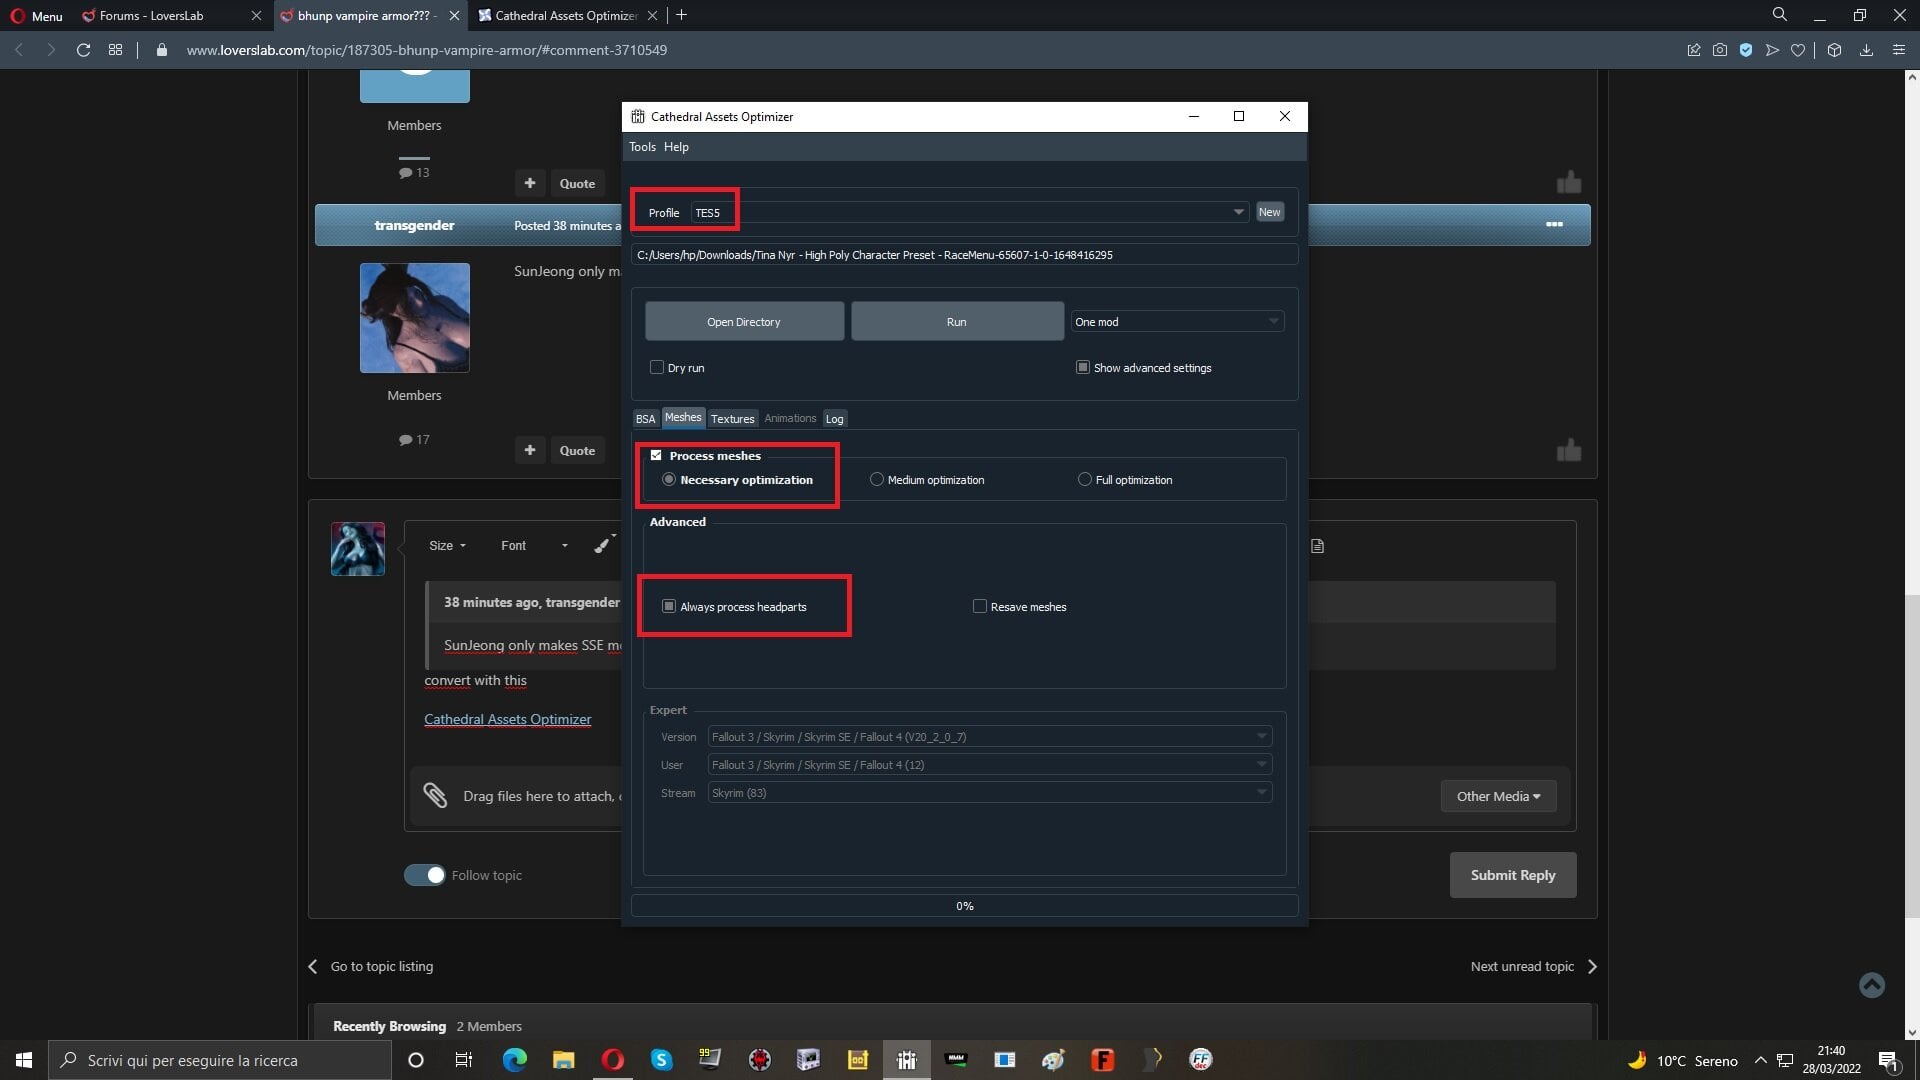
Task: Bookmark page with heart icon
Action: 1798,50
